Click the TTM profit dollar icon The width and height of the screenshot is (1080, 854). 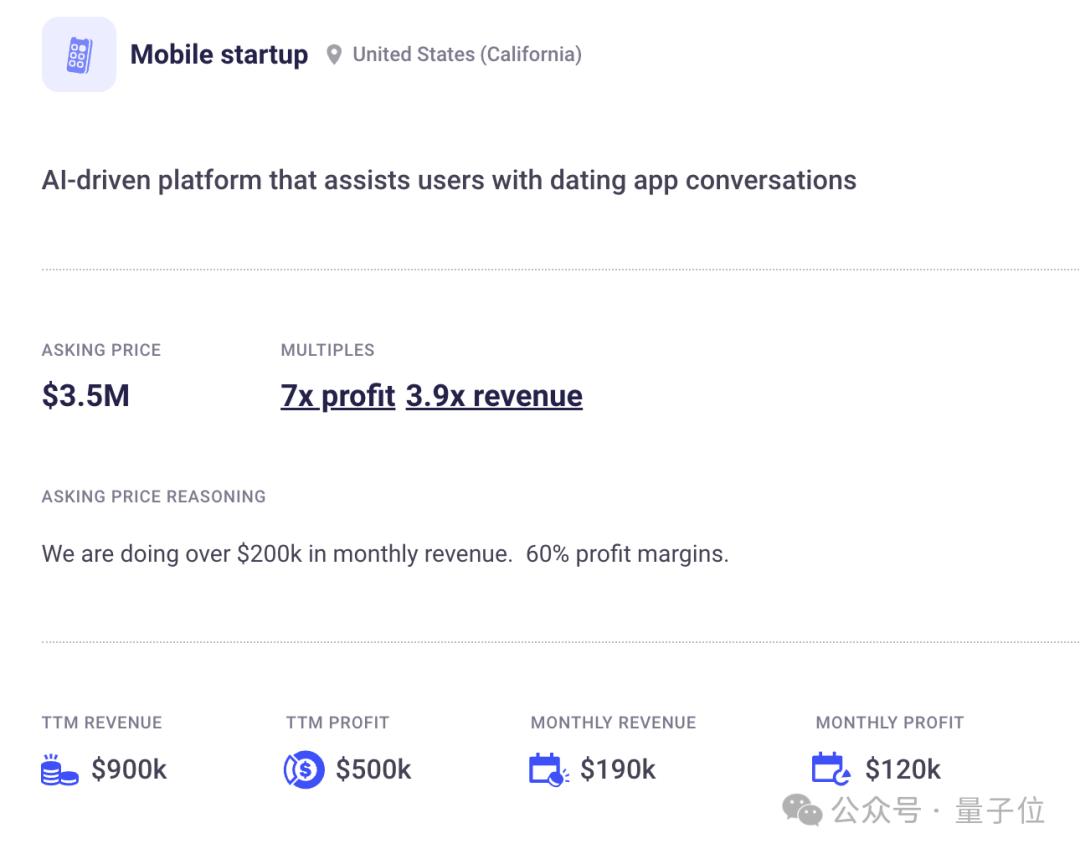(304, 770)
